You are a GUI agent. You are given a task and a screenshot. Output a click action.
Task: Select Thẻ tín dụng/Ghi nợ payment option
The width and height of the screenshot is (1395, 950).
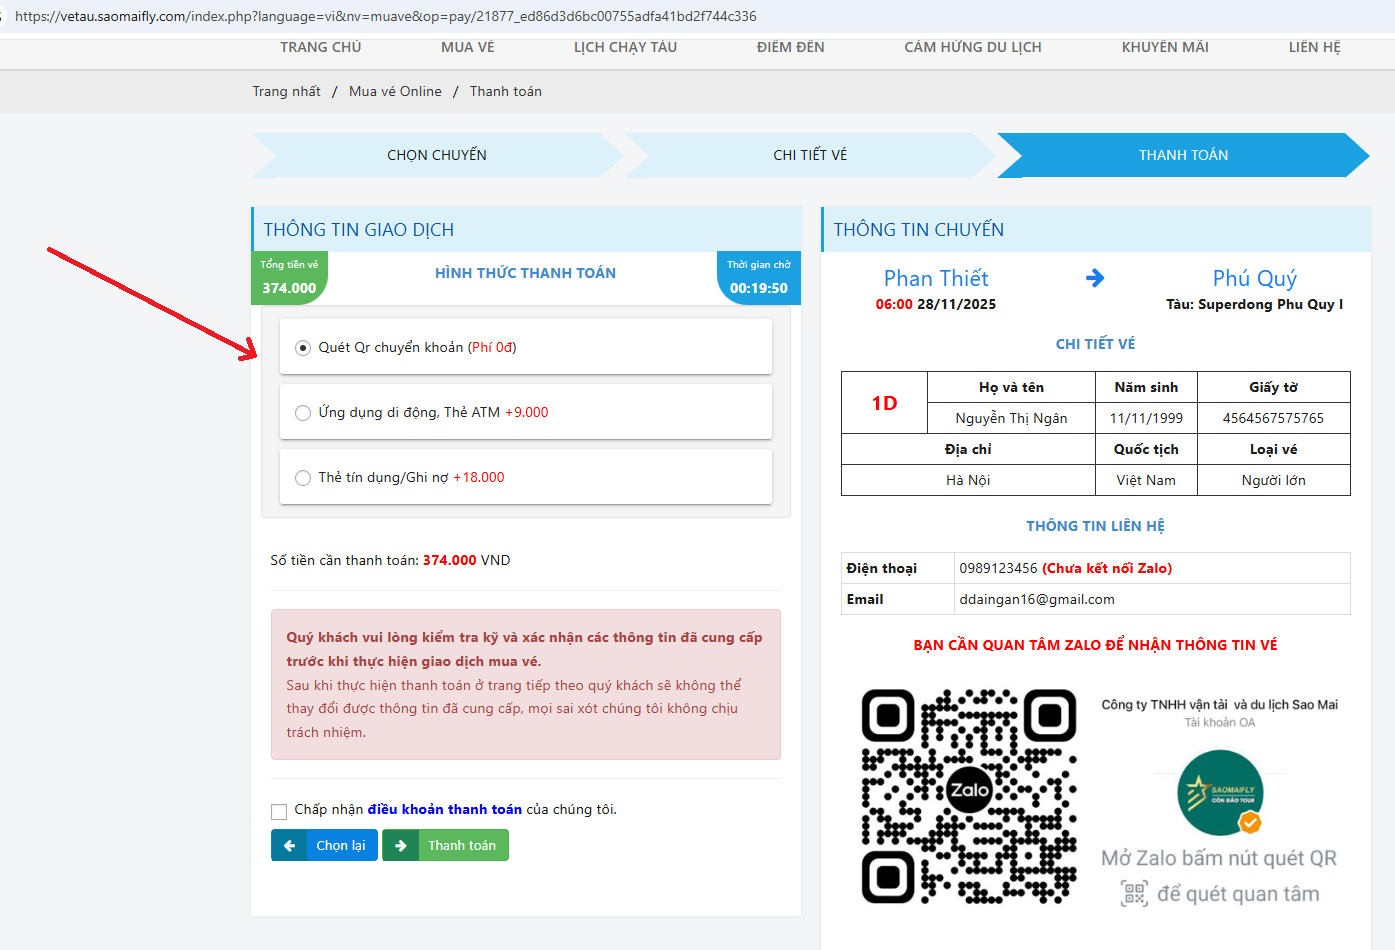303,478
